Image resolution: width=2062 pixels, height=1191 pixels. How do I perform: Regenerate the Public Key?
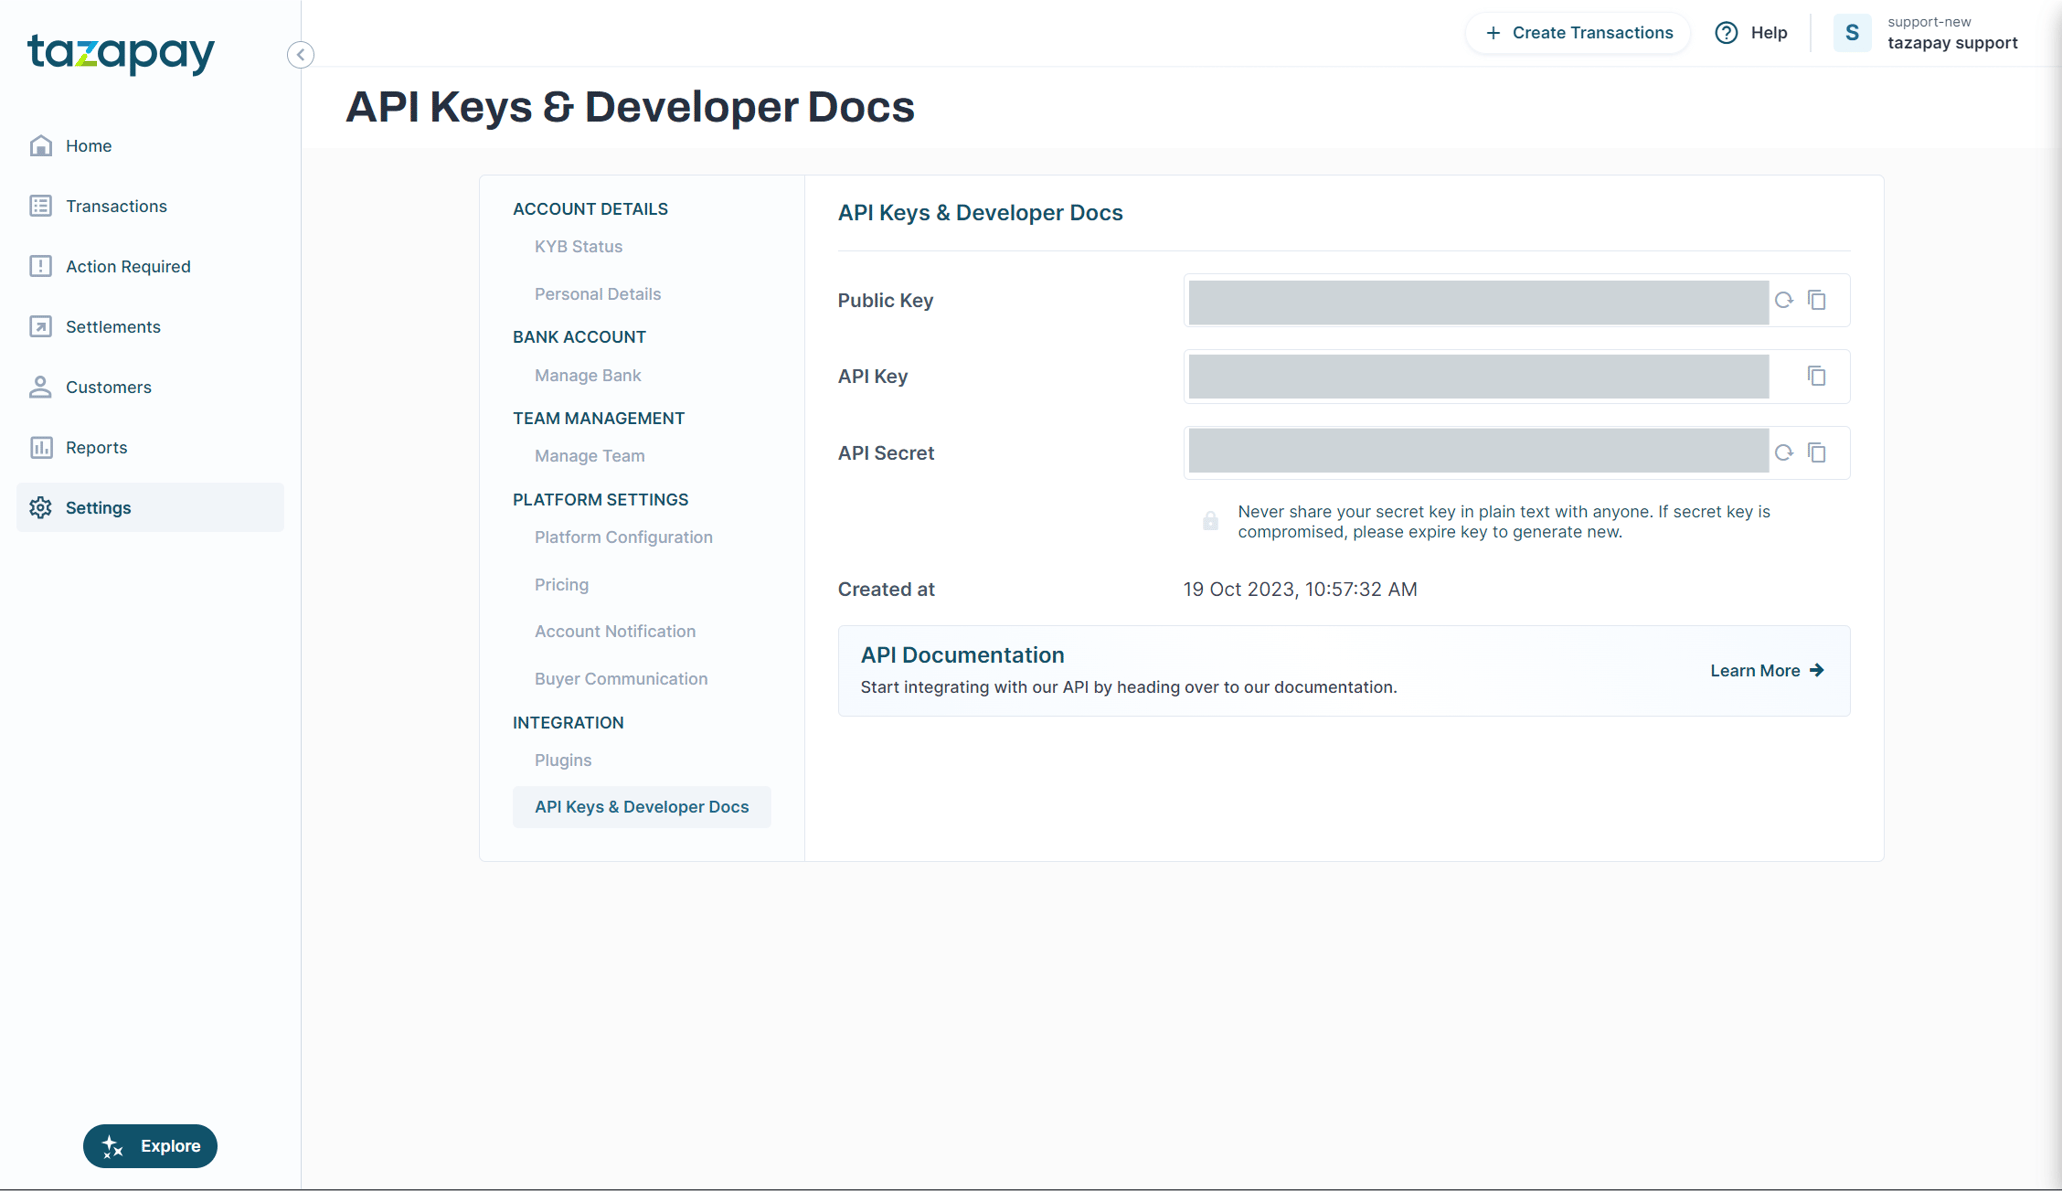[x=1783, y=300]
